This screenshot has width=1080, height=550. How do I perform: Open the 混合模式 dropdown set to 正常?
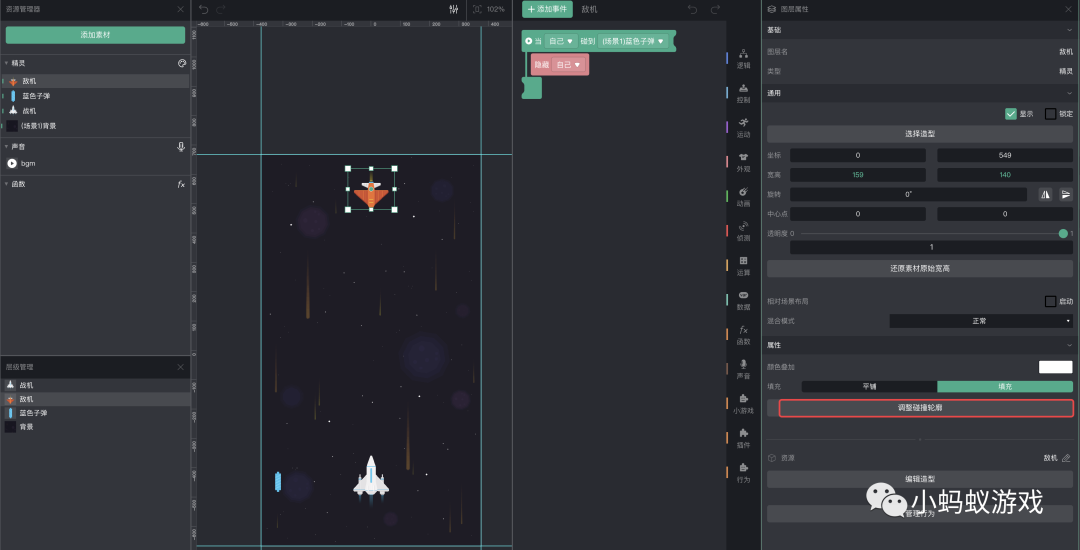(981, 321)
